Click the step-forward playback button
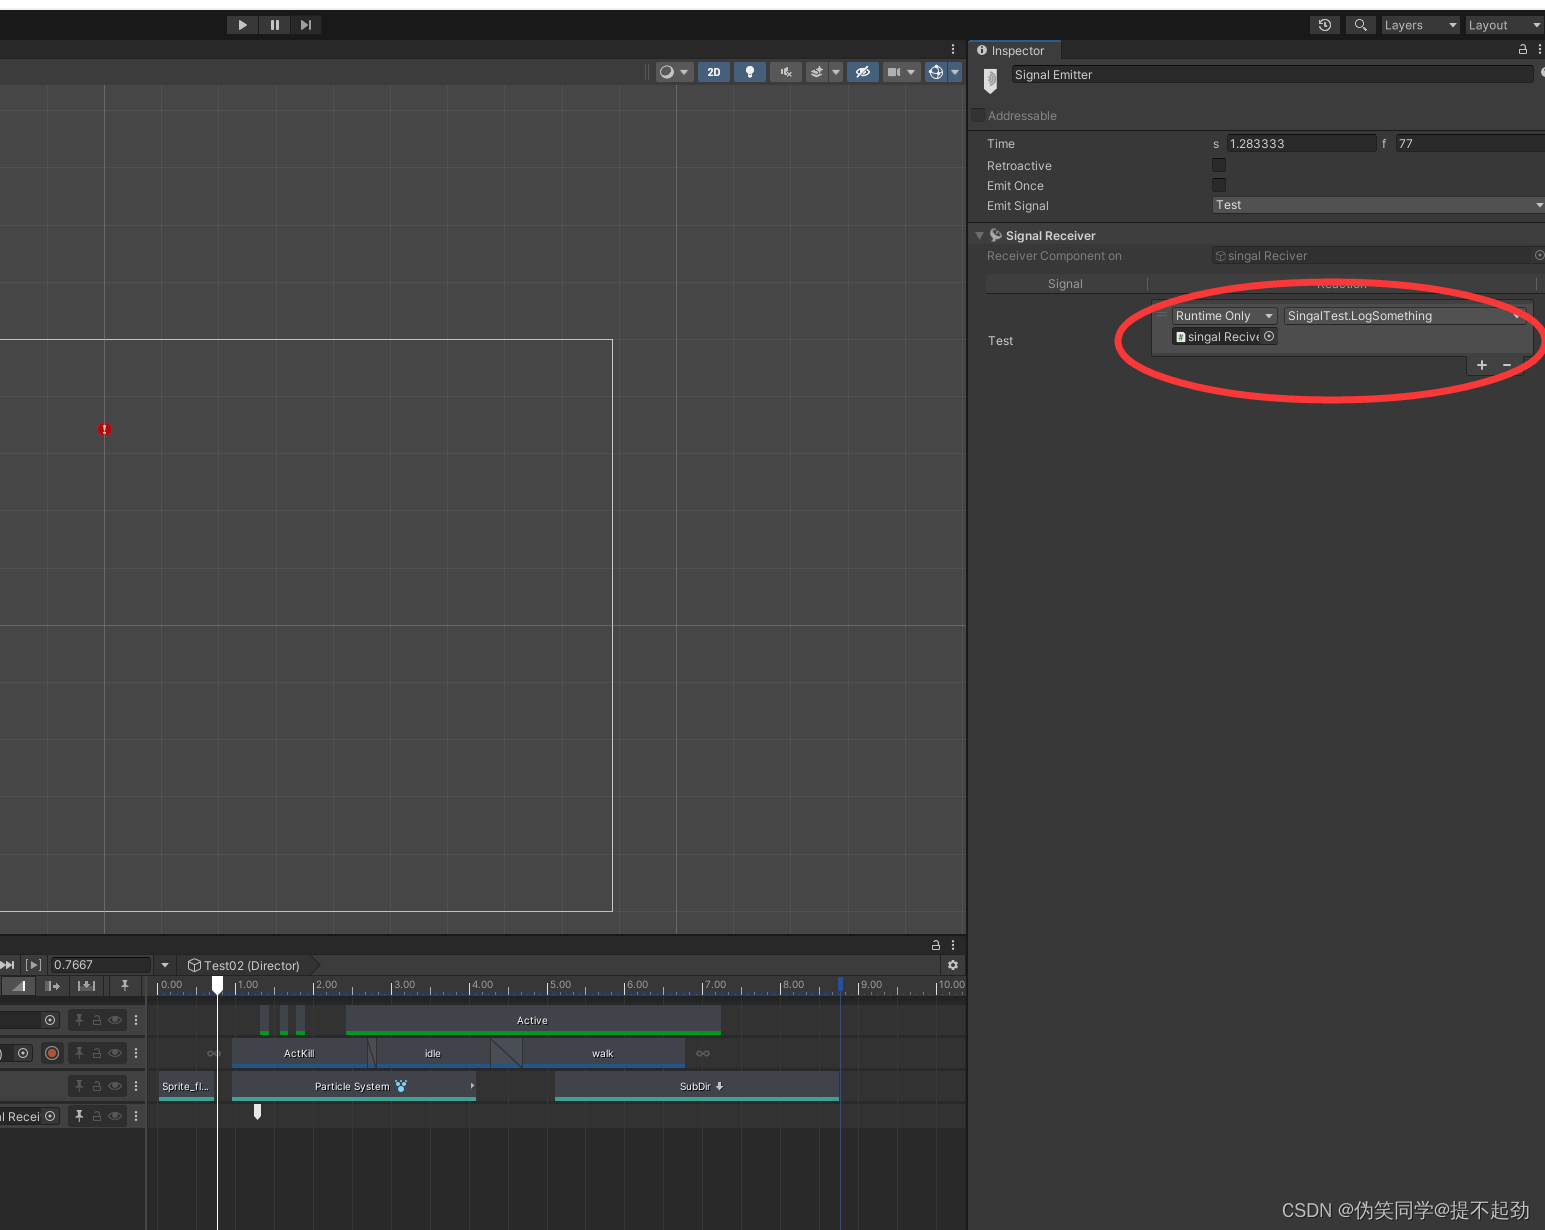Image resolution: width=1545 pixels, height=1230 pixels. 306,24
